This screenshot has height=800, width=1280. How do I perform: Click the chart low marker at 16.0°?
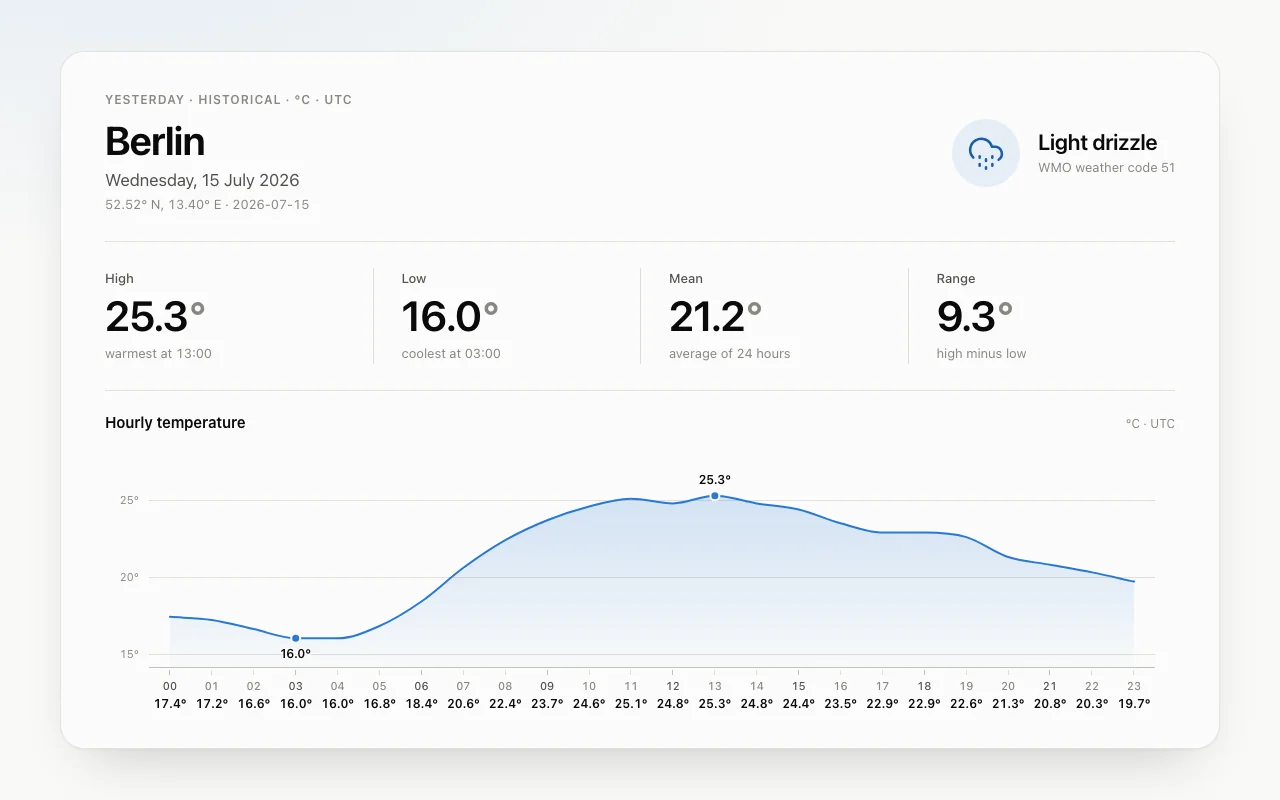295,638
